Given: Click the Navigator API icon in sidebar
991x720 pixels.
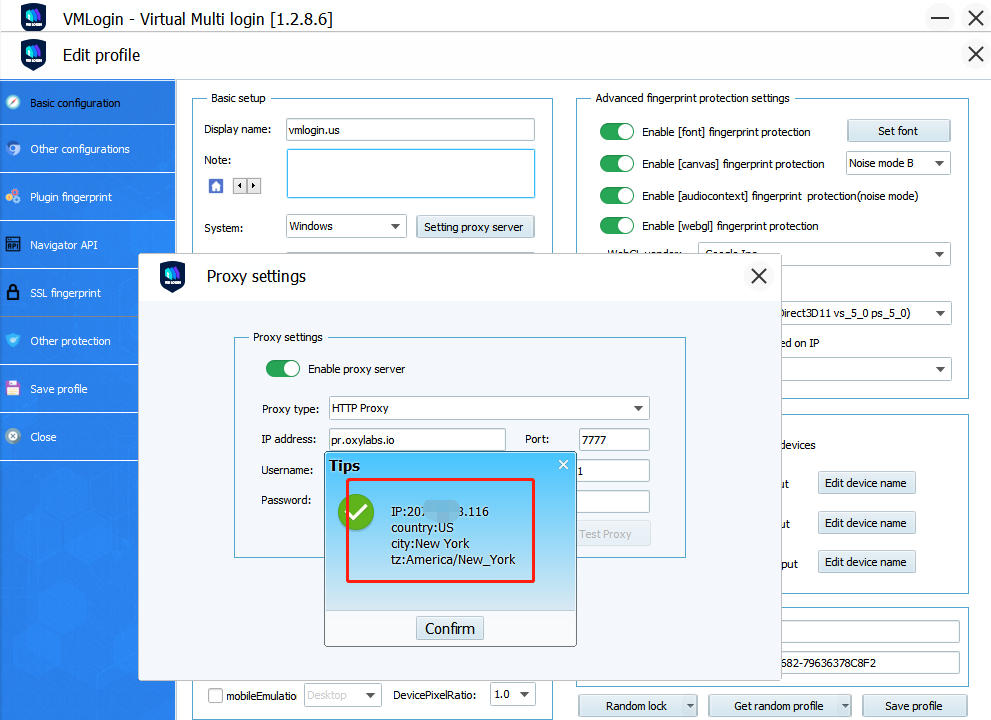Looking at the screenshot, I should point(13,245).
